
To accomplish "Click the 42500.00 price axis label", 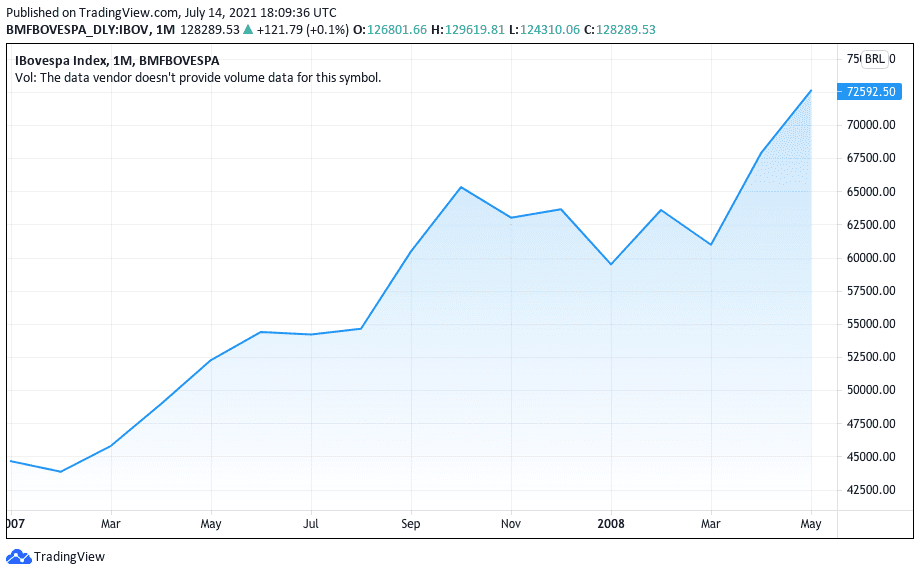I will point(868,490).
